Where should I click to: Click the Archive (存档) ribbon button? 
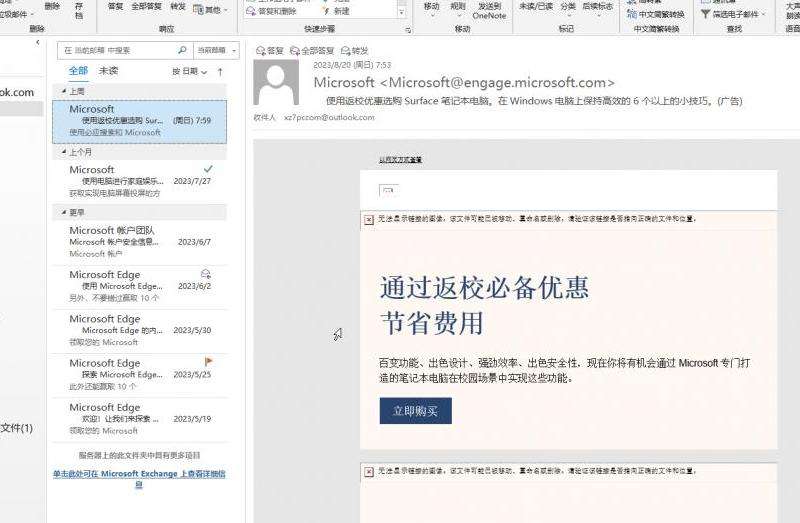click(79, 10)
